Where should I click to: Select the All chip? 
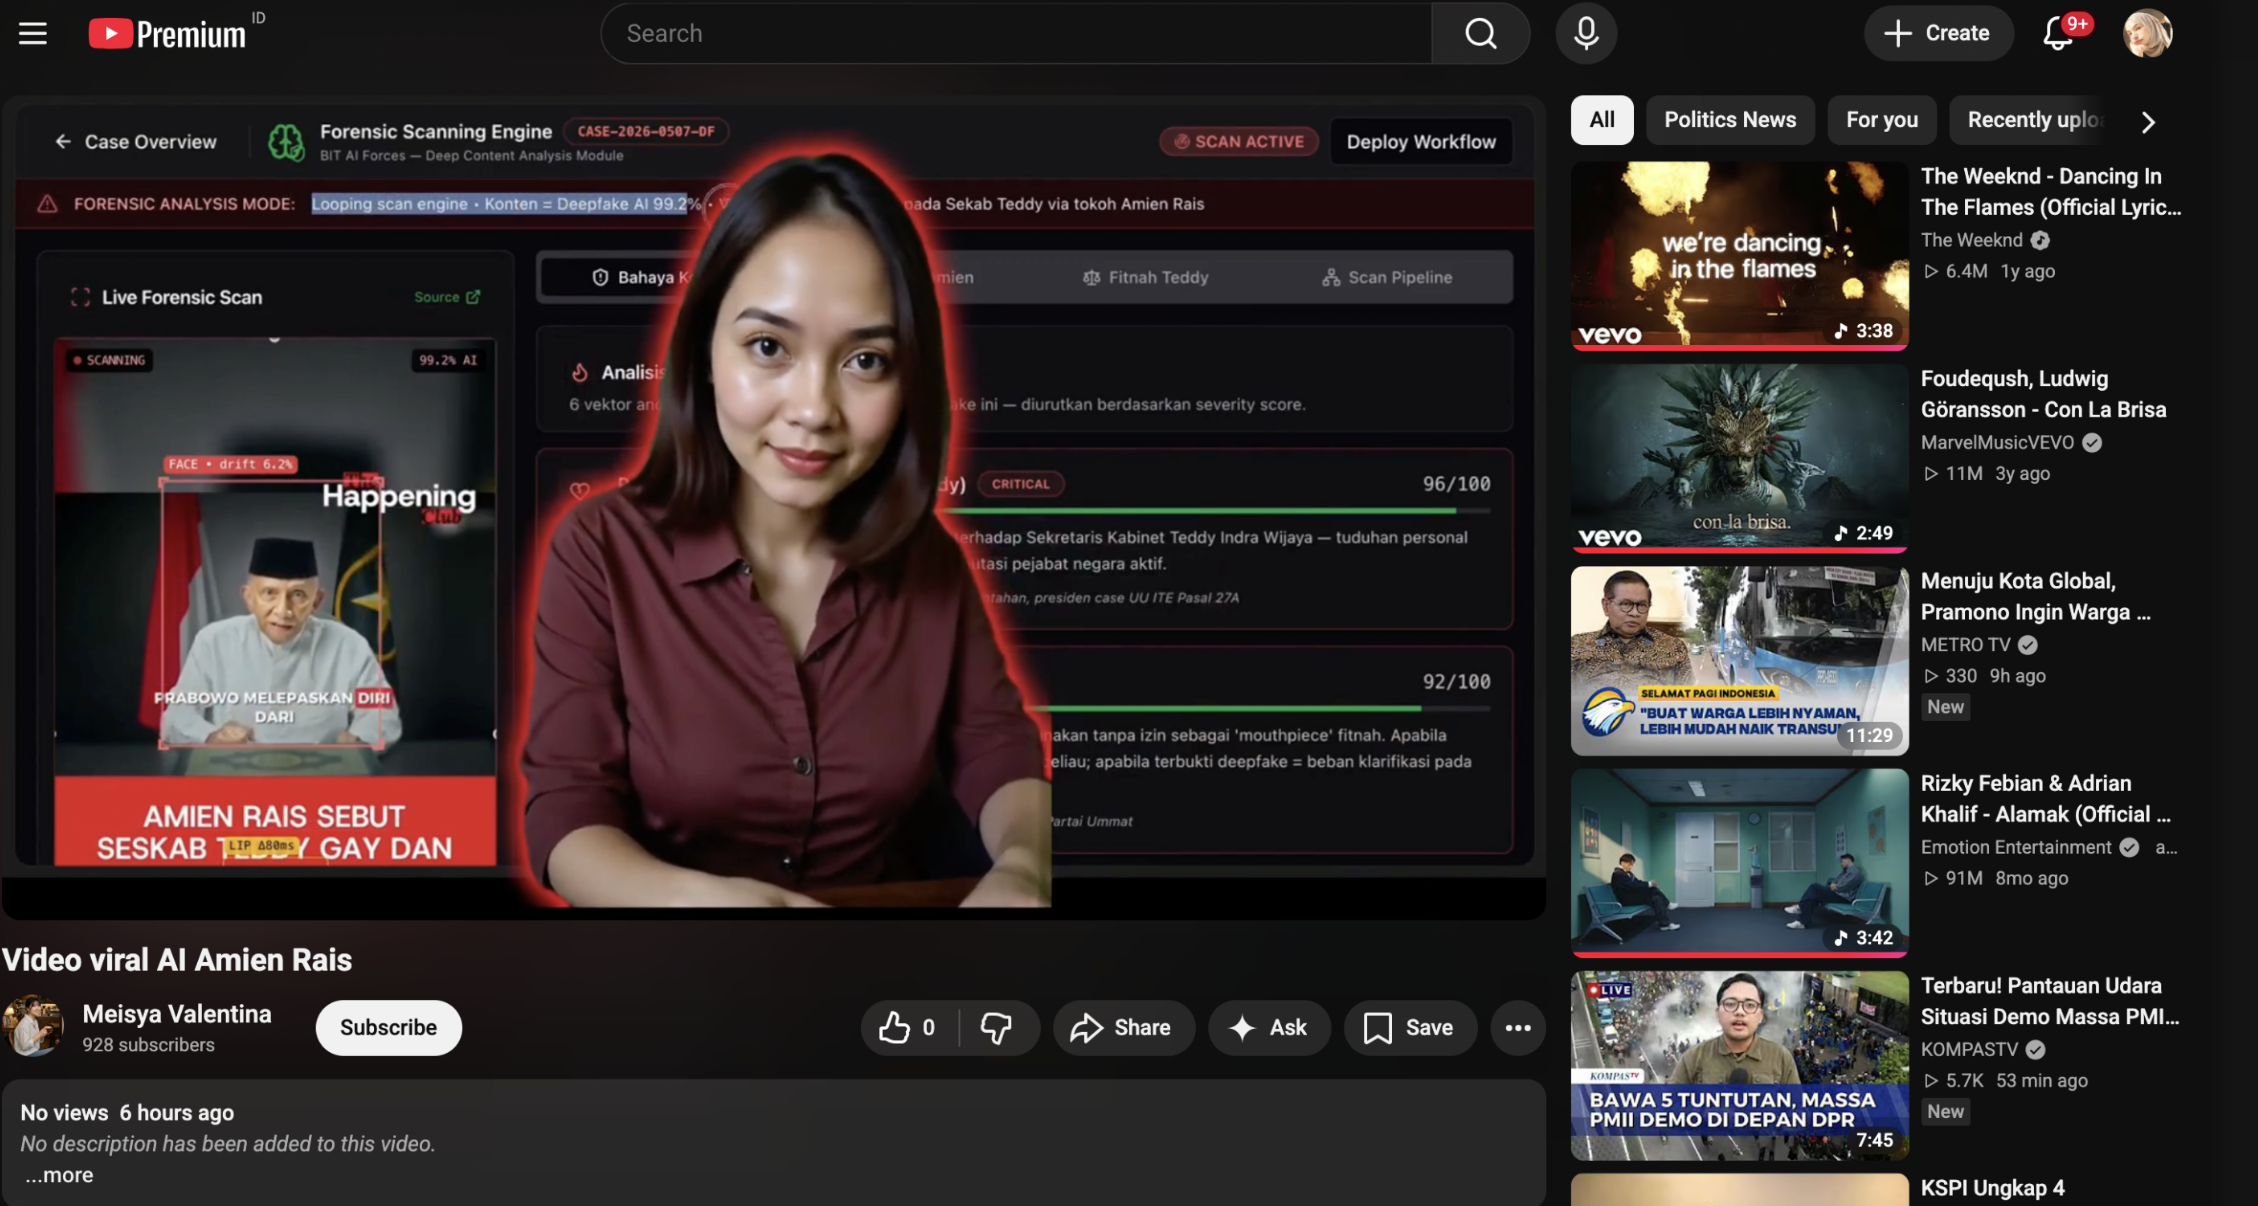point(1602,120)
